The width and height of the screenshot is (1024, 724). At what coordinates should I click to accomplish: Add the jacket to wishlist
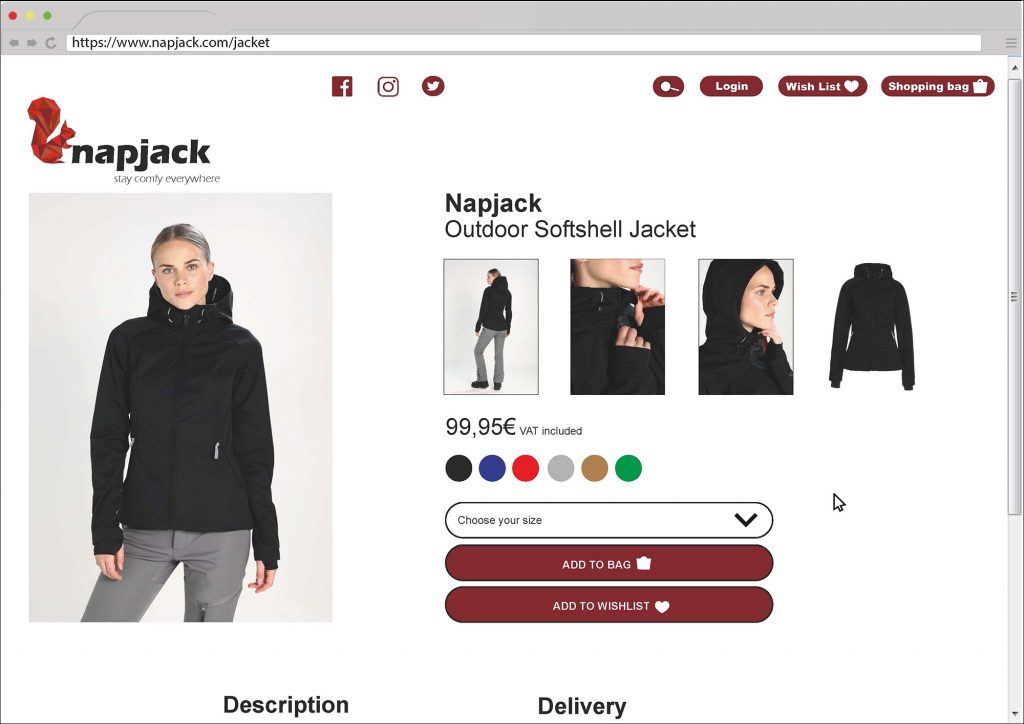tap(609, 605)
